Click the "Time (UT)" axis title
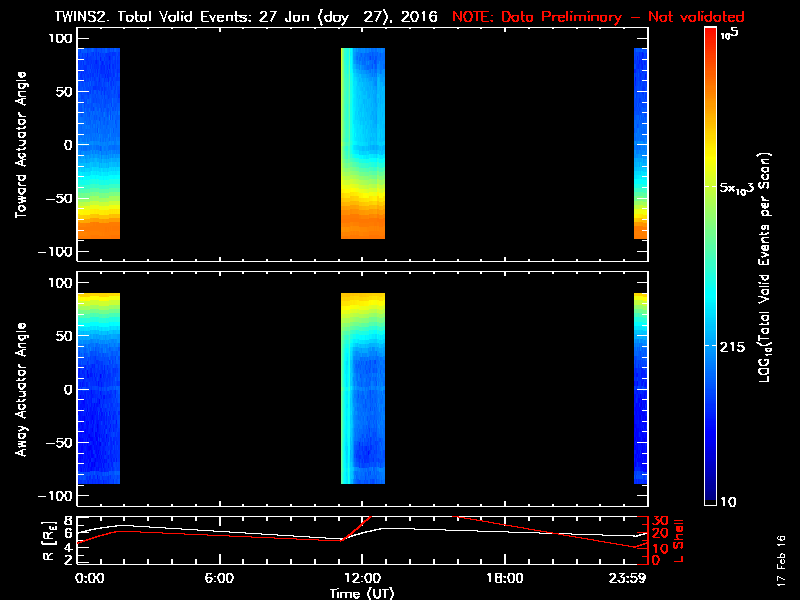800x600 pixels. click(362, 593)
